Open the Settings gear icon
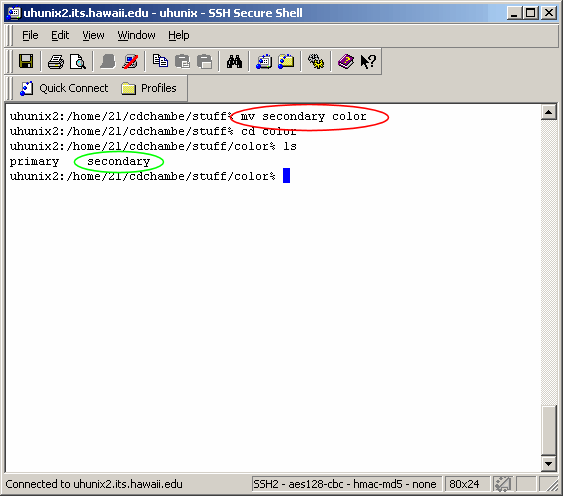This screenshot has height=496, width=564. (x=316, y=62)
